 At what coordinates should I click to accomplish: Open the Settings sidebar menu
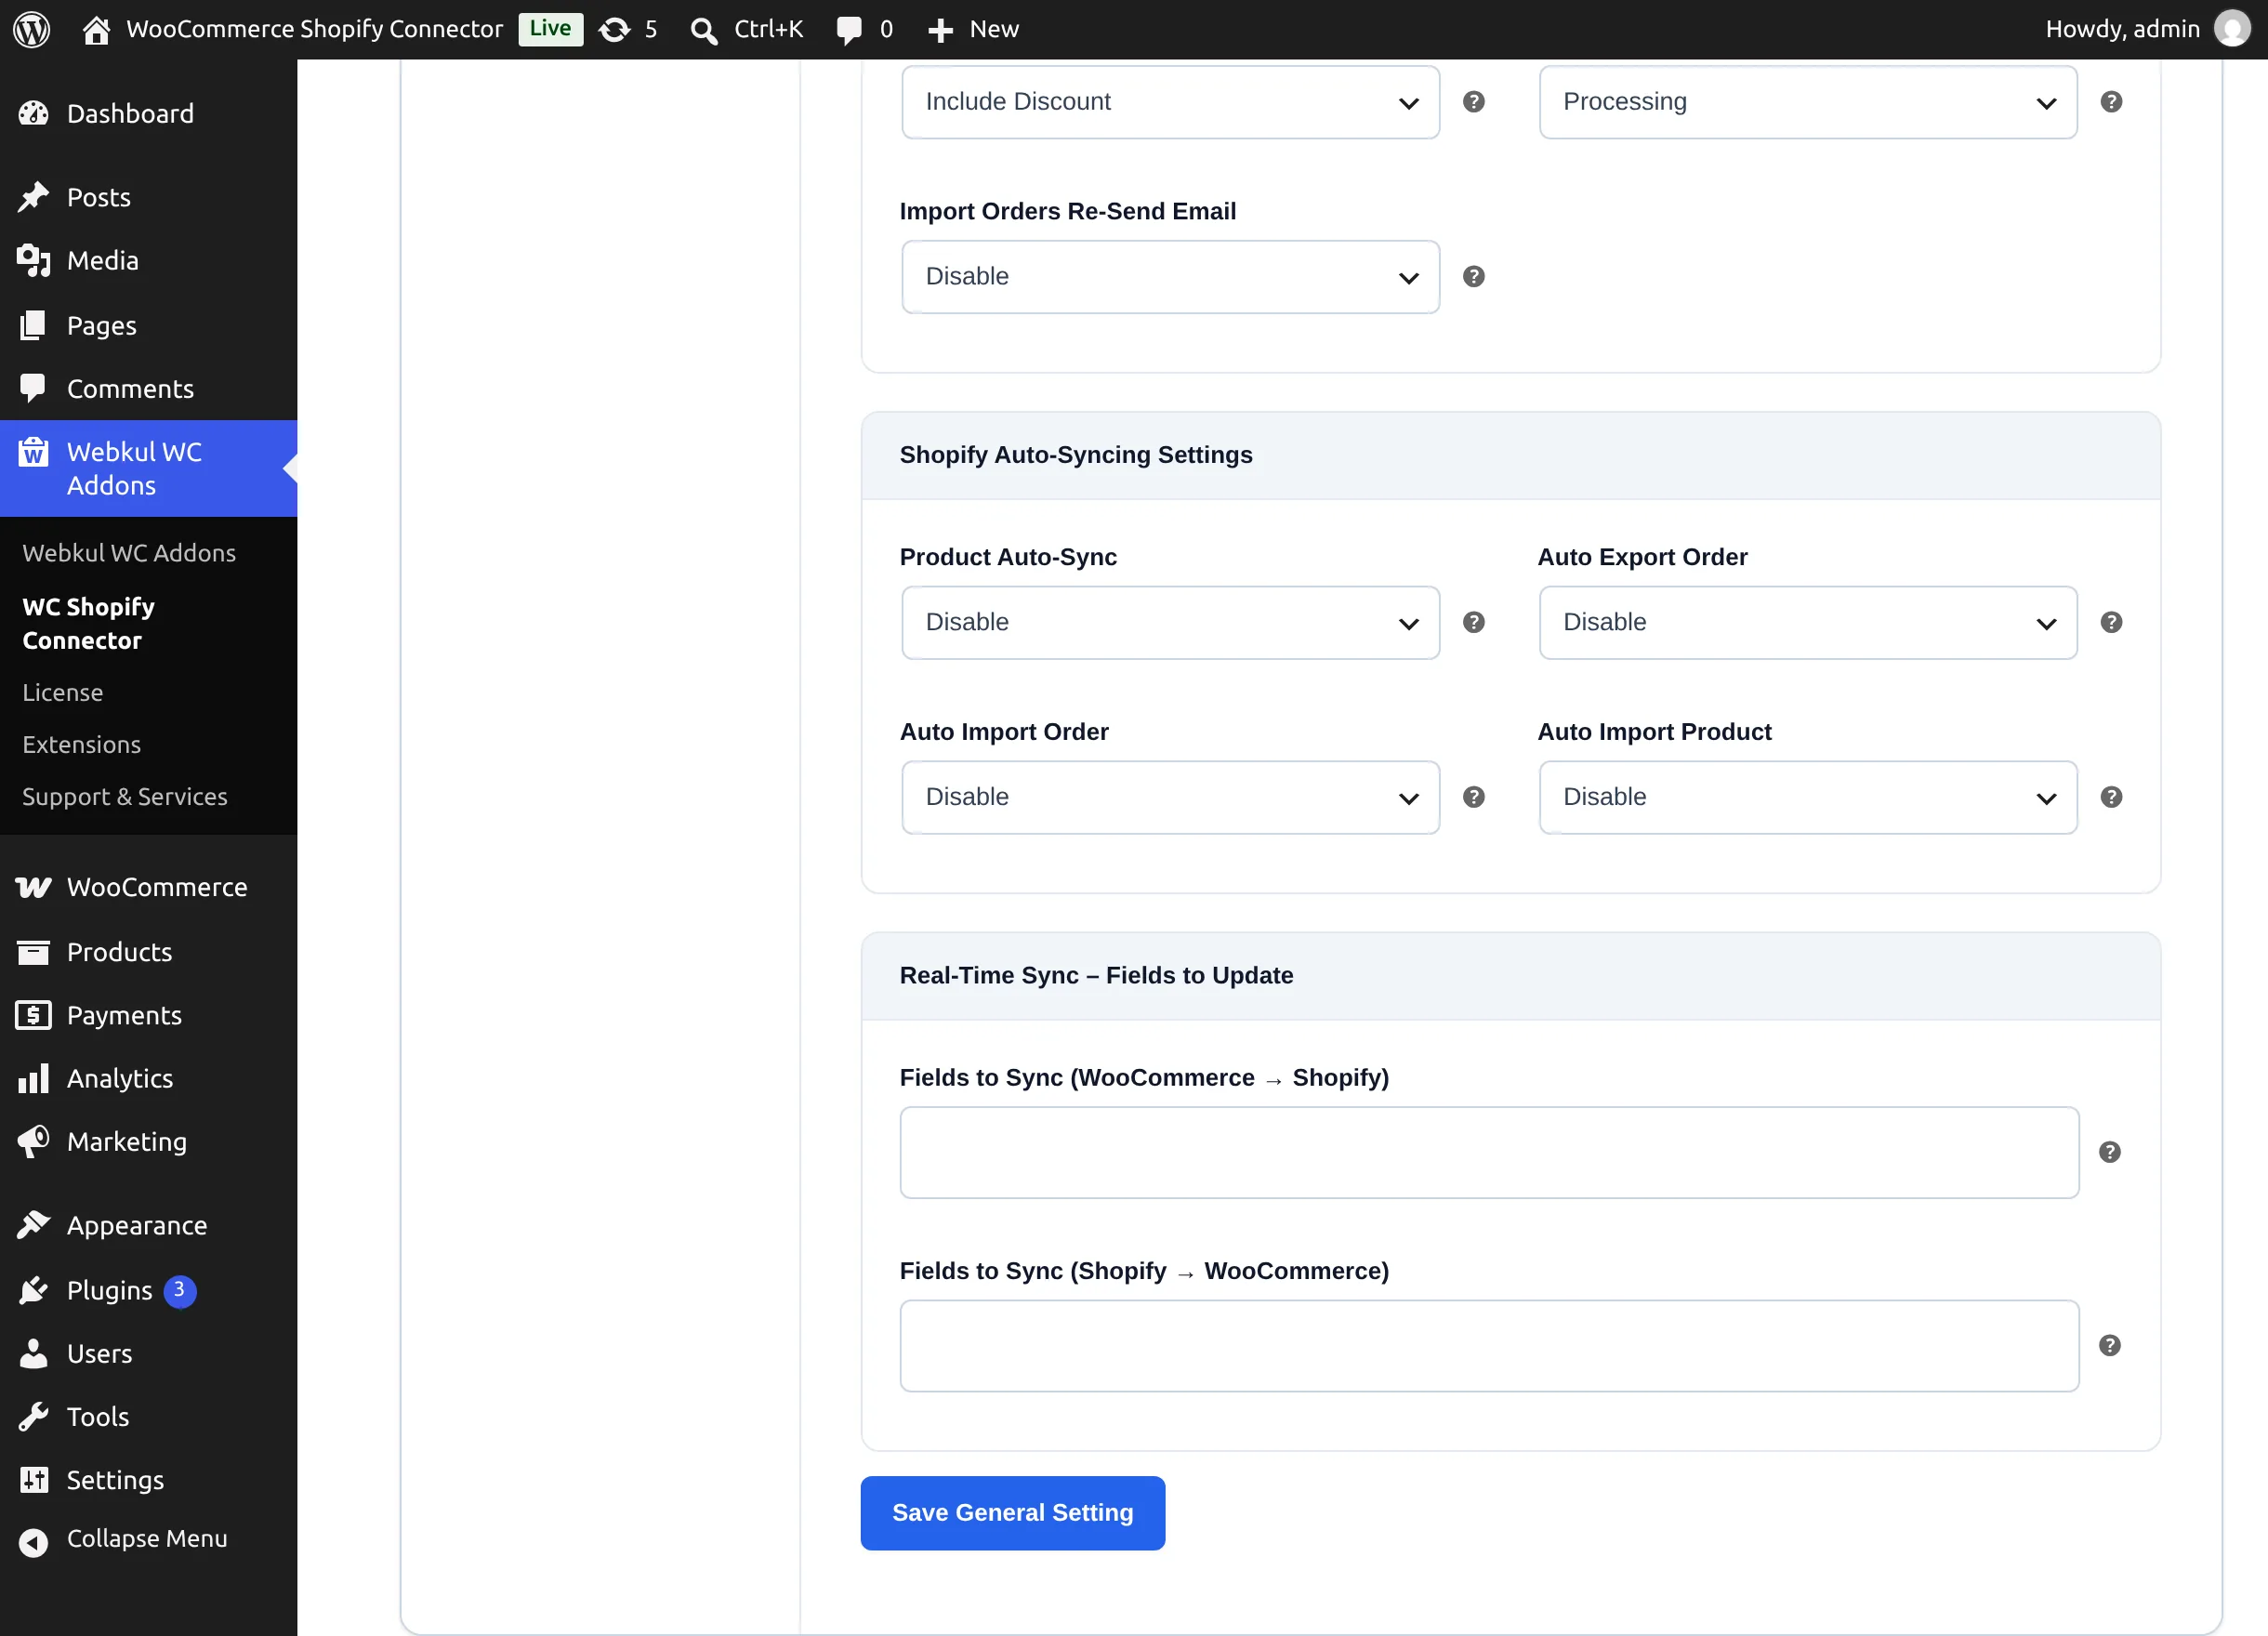click(x=148, y=1479)
